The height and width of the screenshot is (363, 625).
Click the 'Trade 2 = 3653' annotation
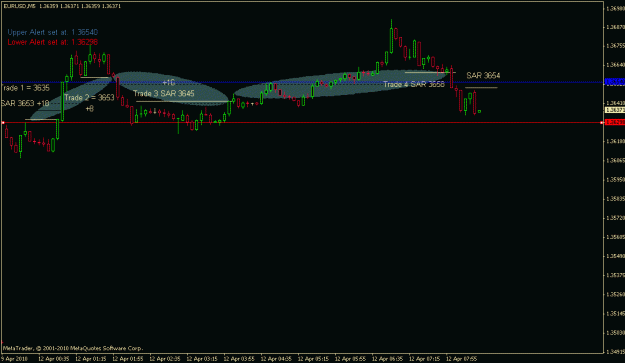(x=89, y=98)
